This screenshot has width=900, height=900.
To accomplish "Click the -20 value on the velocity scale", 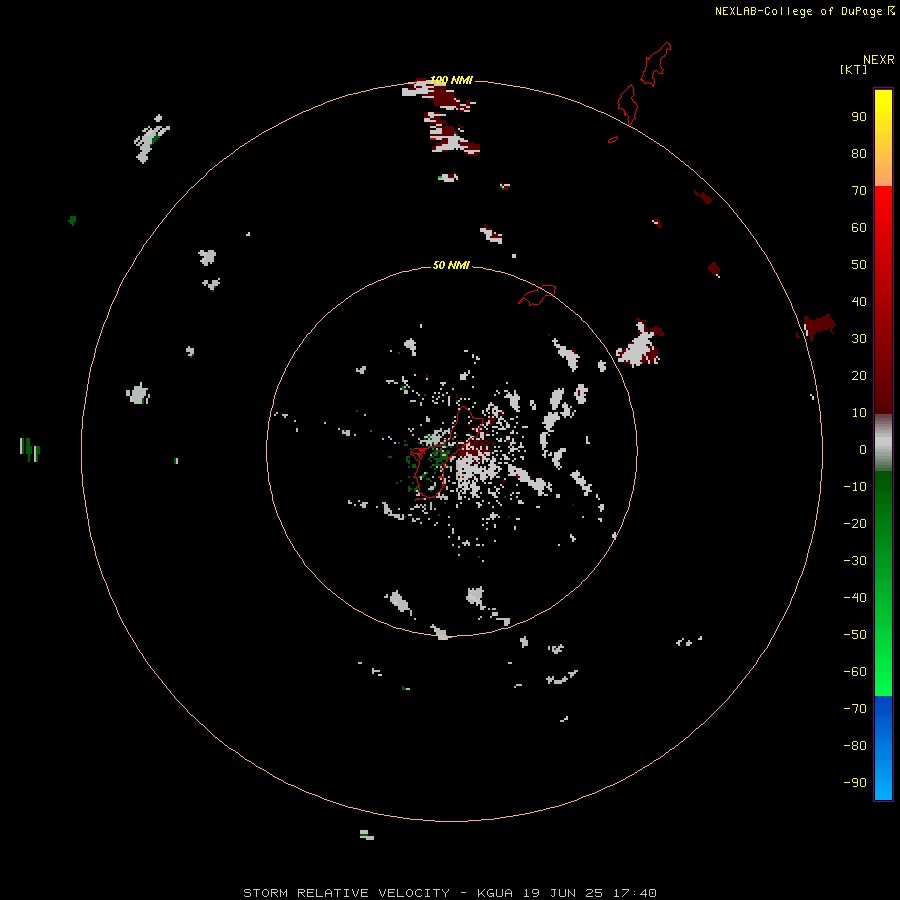I will (855, 523).
